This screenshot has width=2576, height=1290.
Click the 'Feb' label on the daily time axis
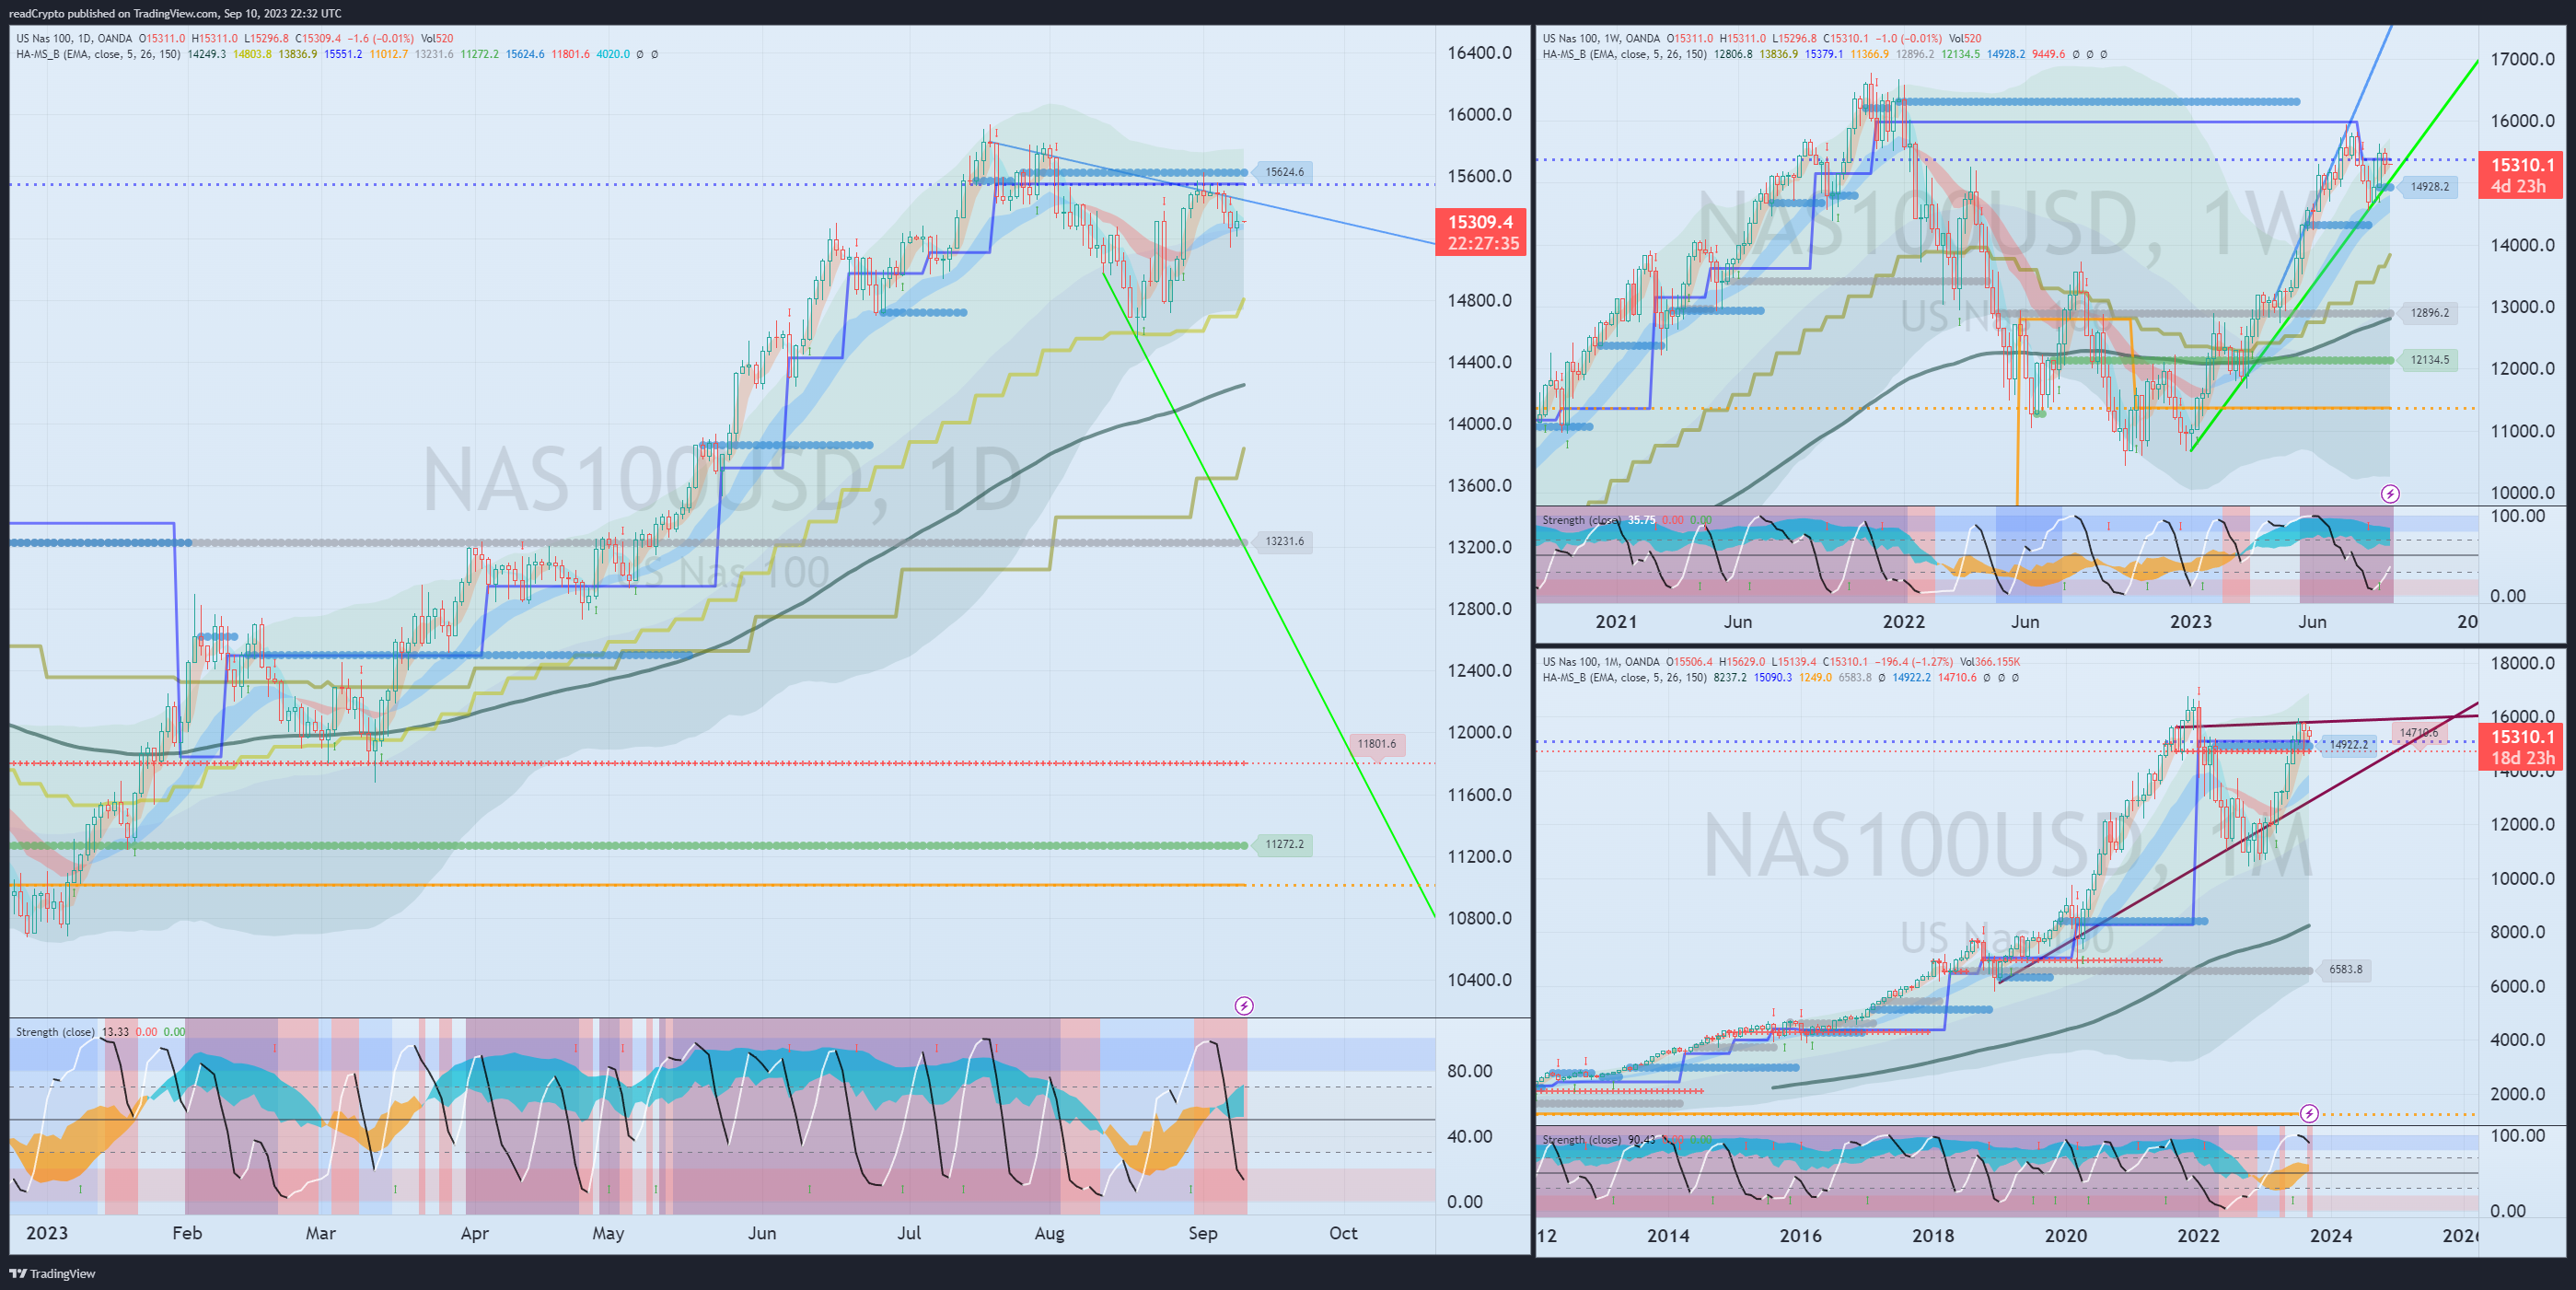187,1233
